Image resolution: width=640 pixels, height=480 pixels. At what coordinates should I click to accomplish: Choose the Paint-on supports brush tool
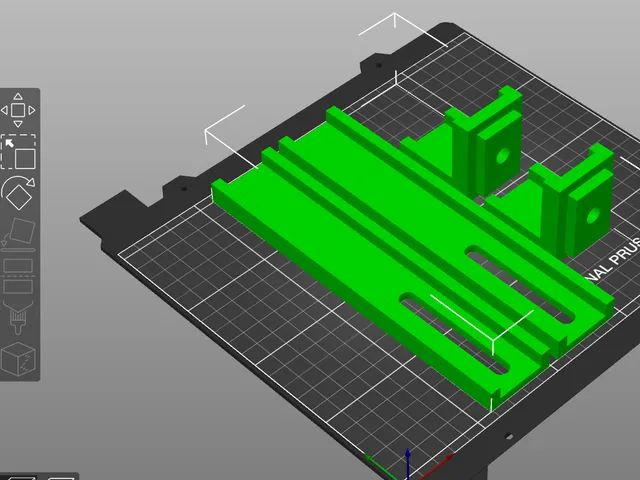click(18, 317)
